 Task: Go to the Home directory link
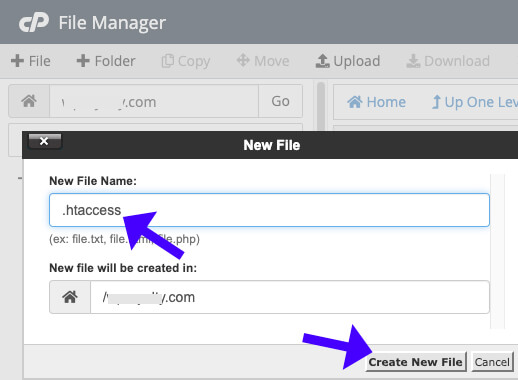pos(376,102)
